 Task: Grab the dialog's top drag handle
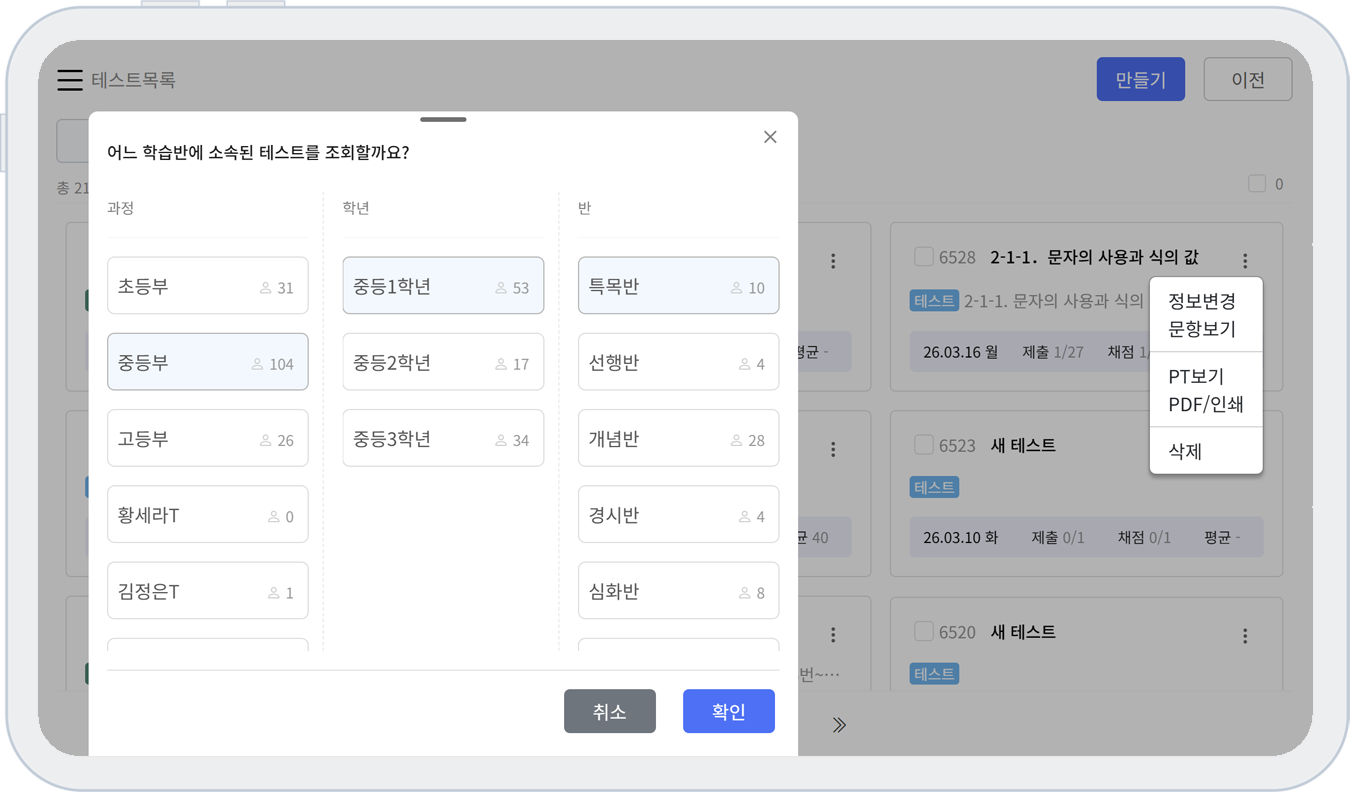coord(443,120)
